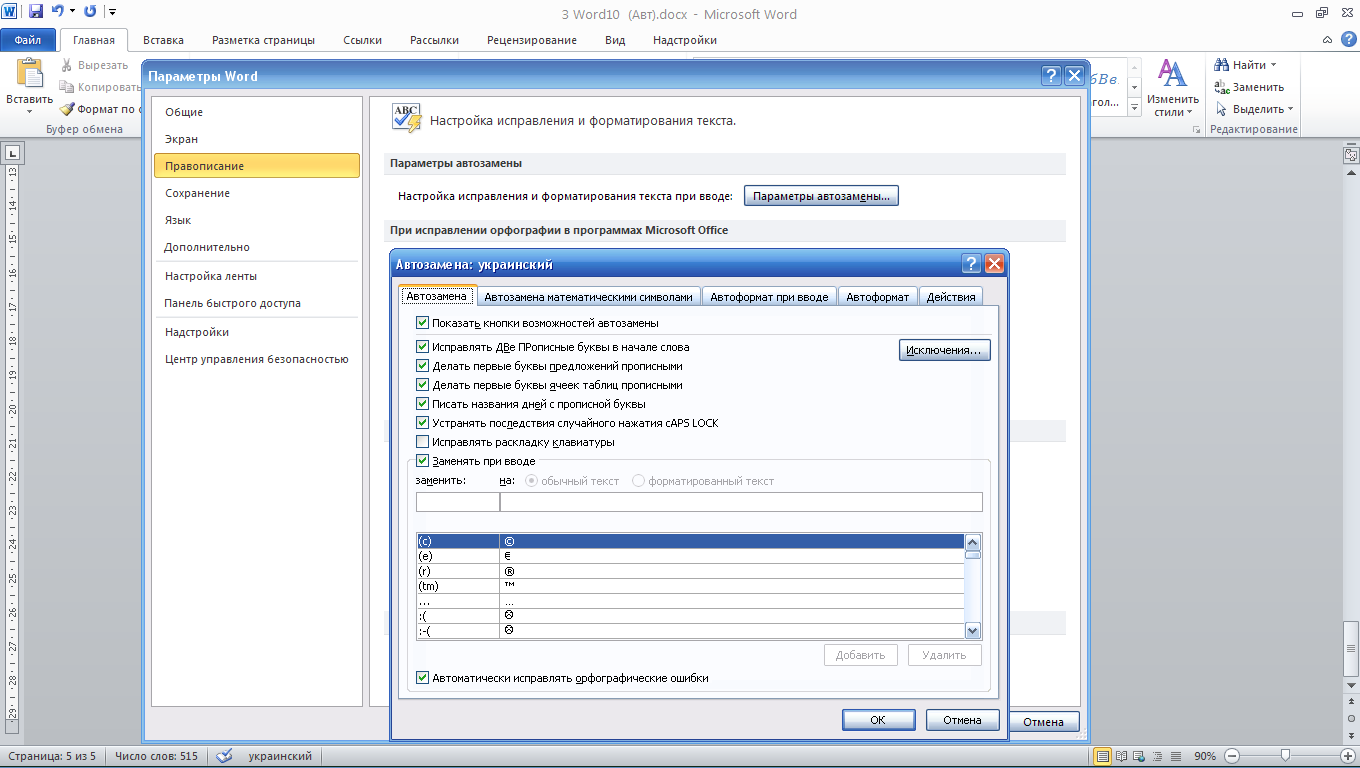
Task: Open the Действия tab
Action: click(x=950, y=297)
